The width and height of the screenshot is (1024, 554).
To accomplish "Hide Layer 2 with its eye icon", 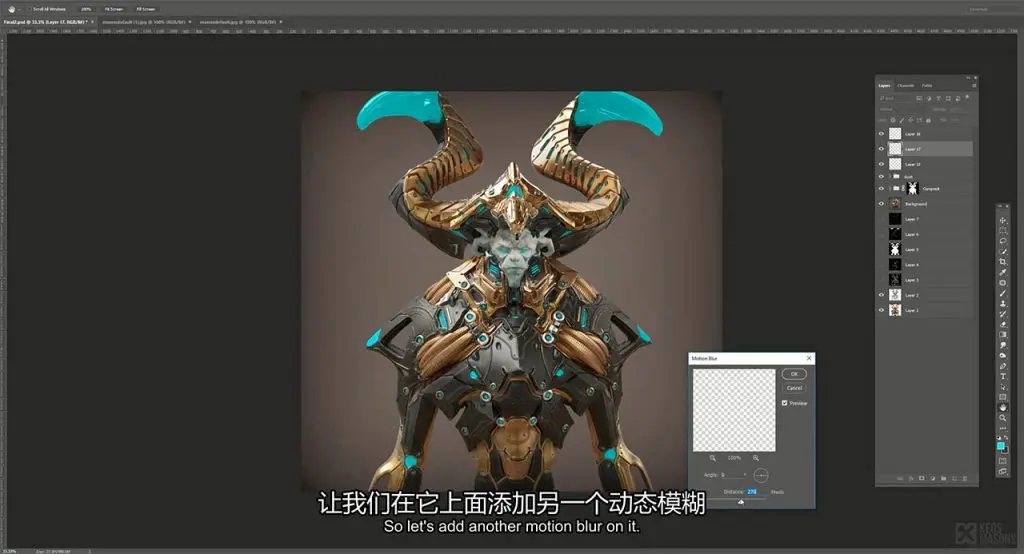I will tap(881, 295).
